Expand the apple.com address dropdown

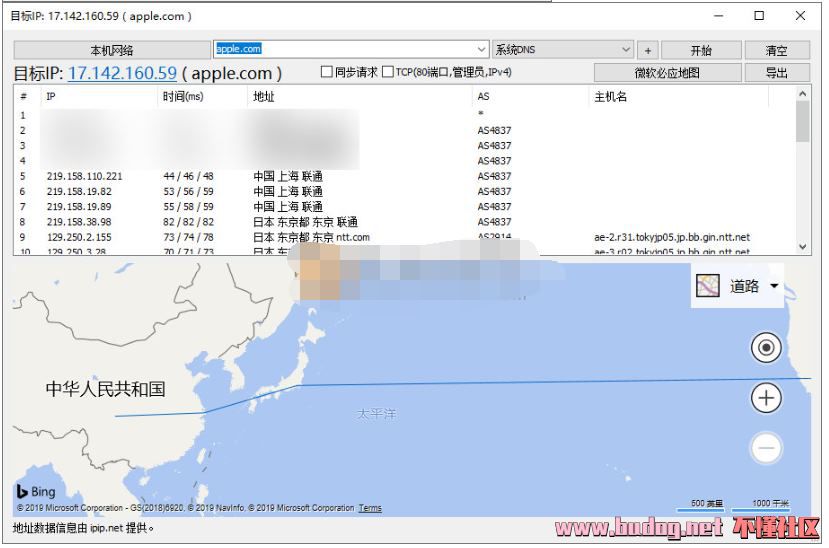click(x=482, y=49)
